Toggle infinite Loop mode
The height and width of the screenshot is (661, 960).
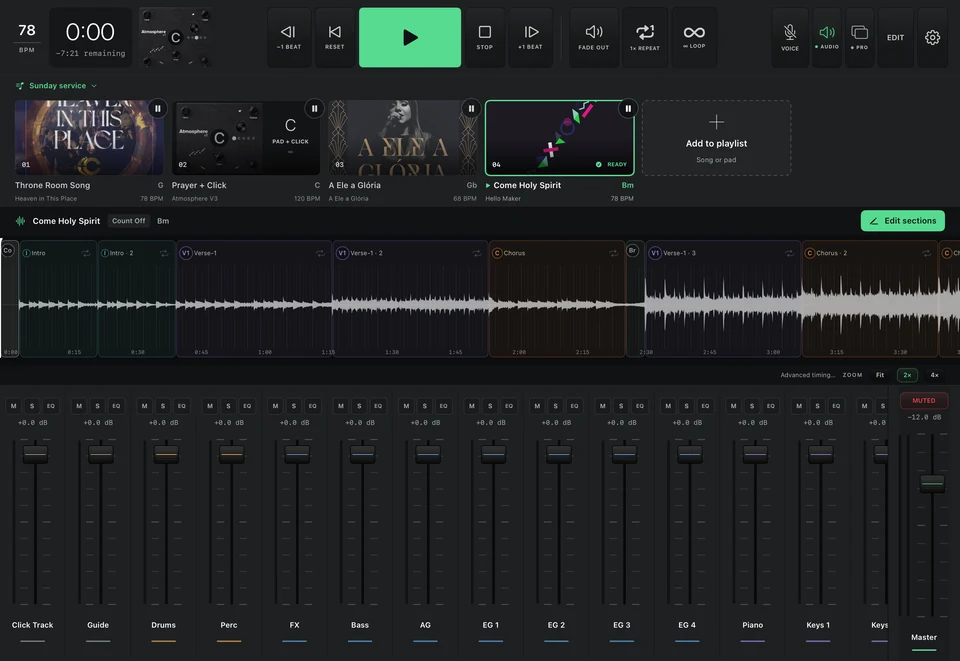point(694,37)
